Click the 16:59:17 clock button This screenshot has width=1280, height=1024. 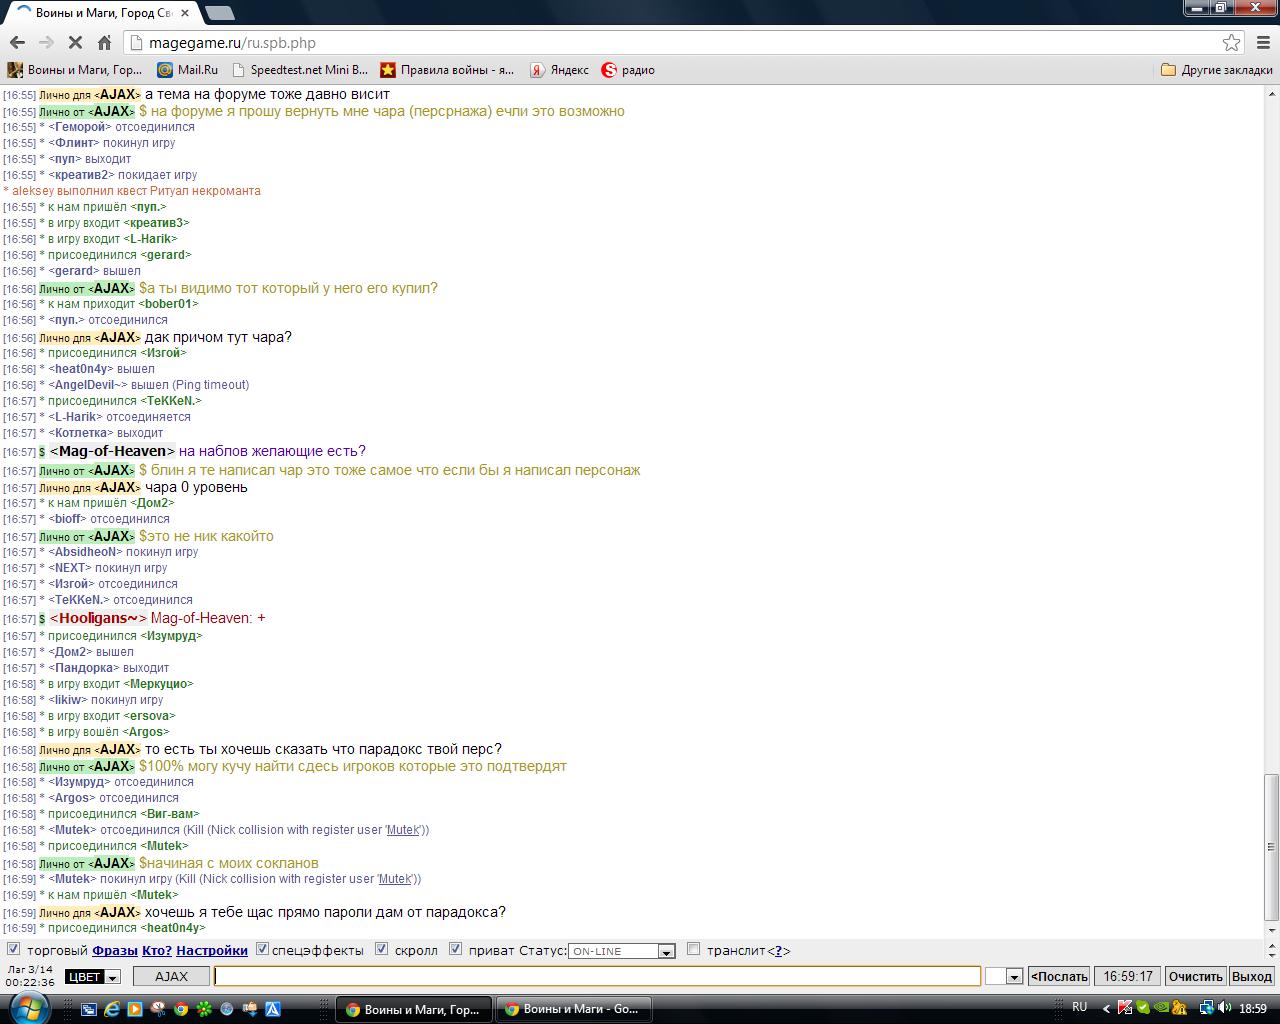pos(1128,977)
